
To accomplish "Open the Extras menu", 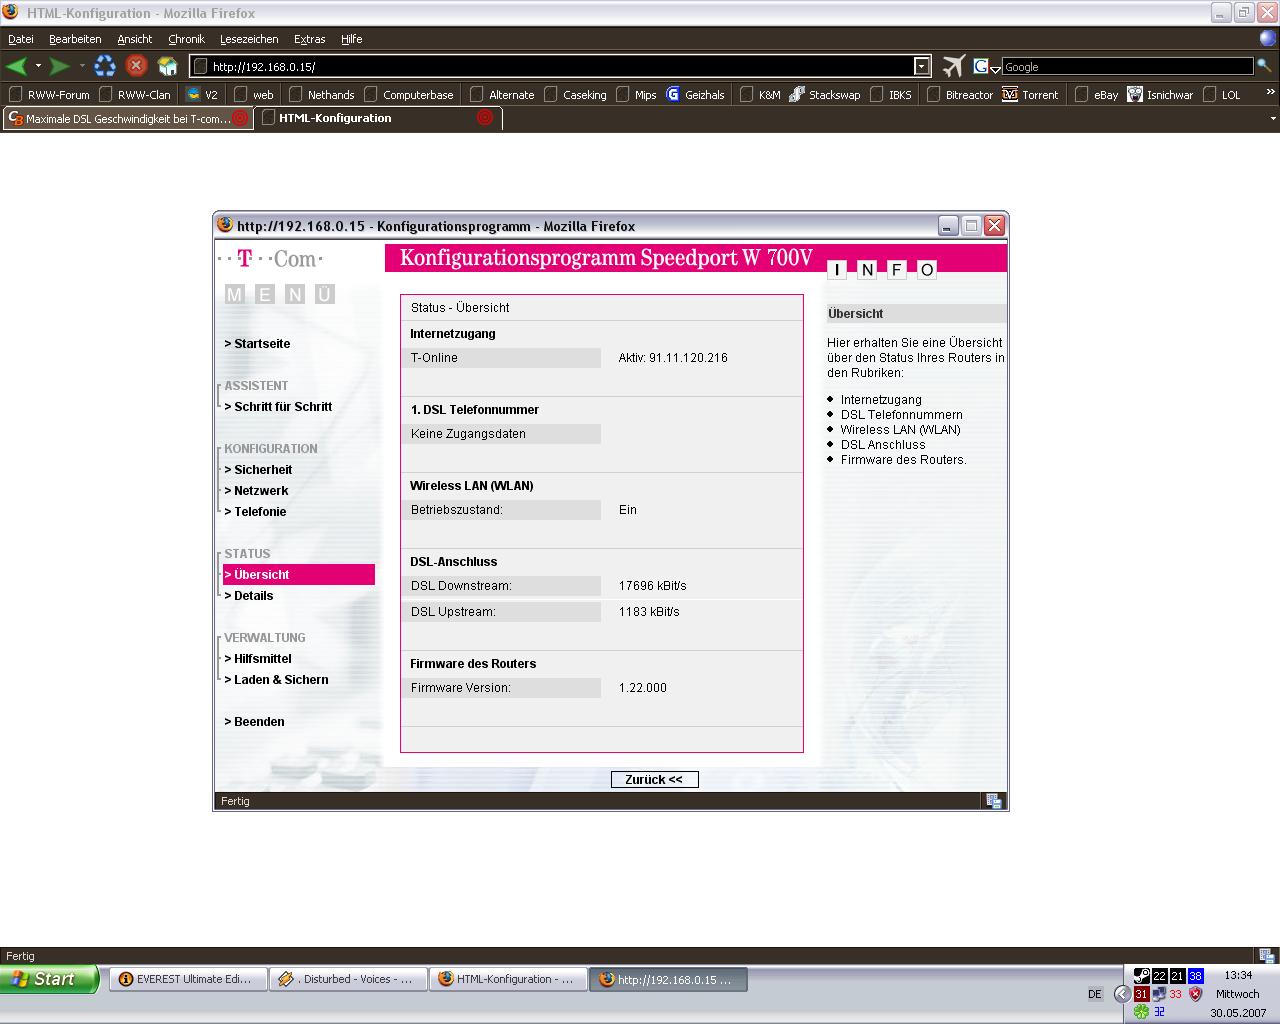I will [x=309, y=39].
